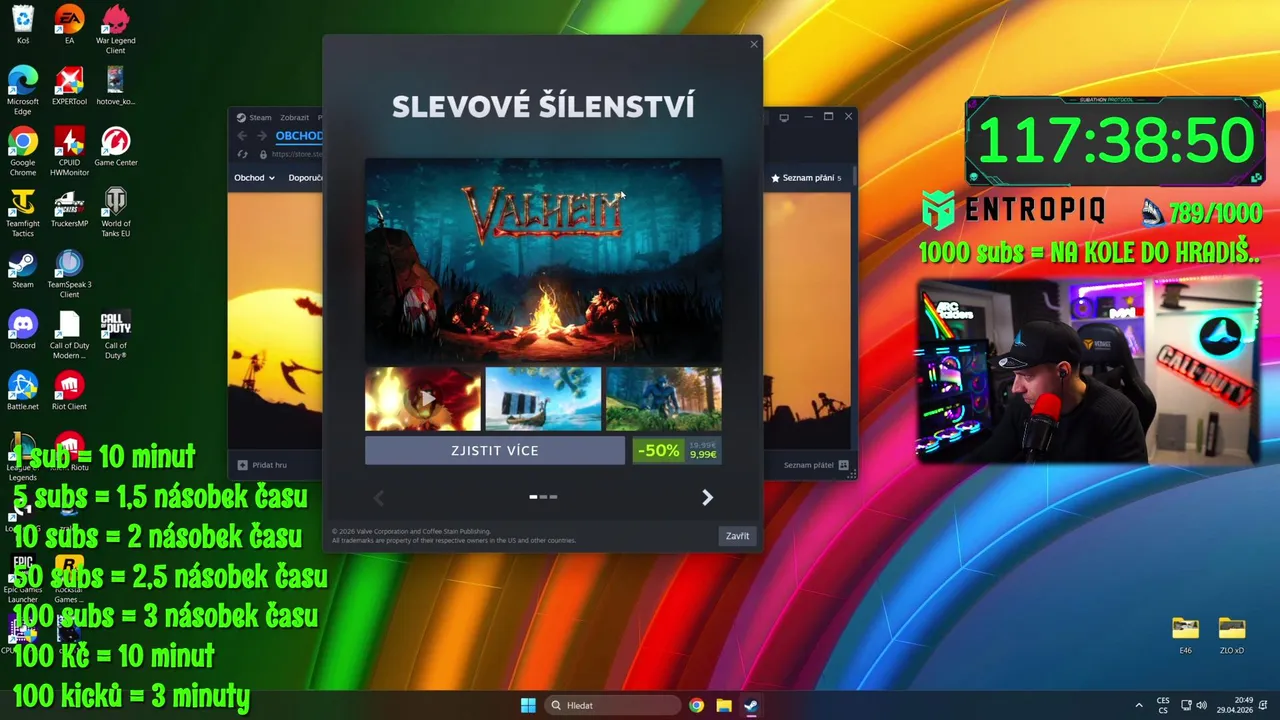Open the E46 folder on desktop
Viewport: 1280px width, 720px height.
[x=1185, y=635]
